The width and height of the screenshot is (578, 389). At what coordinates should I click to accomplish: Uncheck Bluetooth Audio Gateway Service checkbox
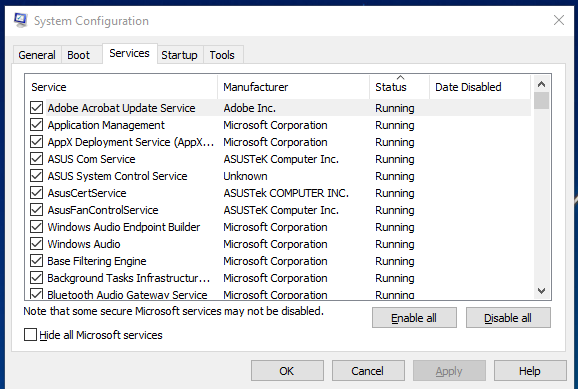(x=36, y=294)
